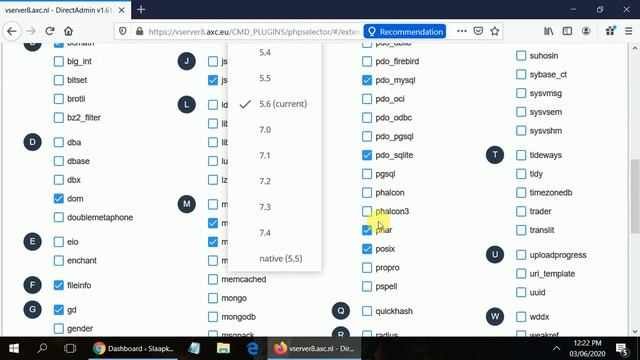Open Task View on the taskbar

tap(70, 349)
